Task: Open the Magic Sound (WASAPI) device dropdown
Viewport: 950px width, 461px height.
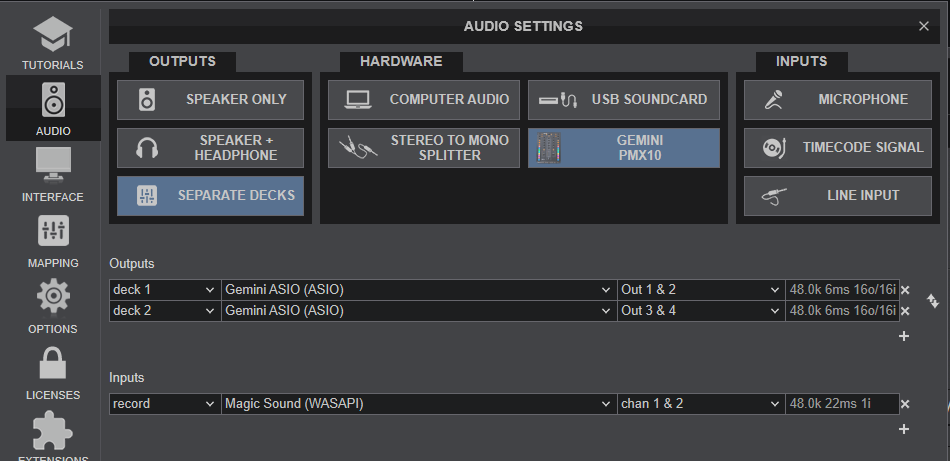Action: pyautogui.click(x=418, y=404)
